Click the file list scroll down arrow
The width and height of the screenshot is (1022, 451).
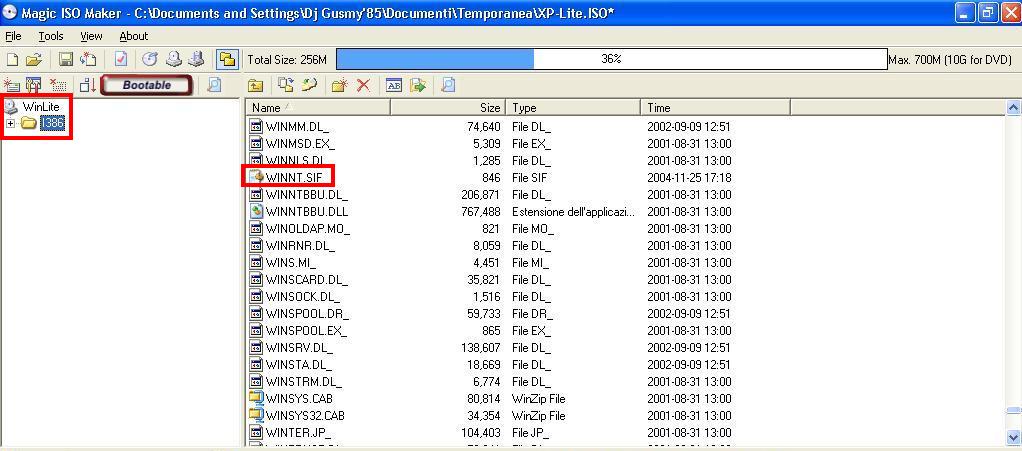(x=1014, y=436)
